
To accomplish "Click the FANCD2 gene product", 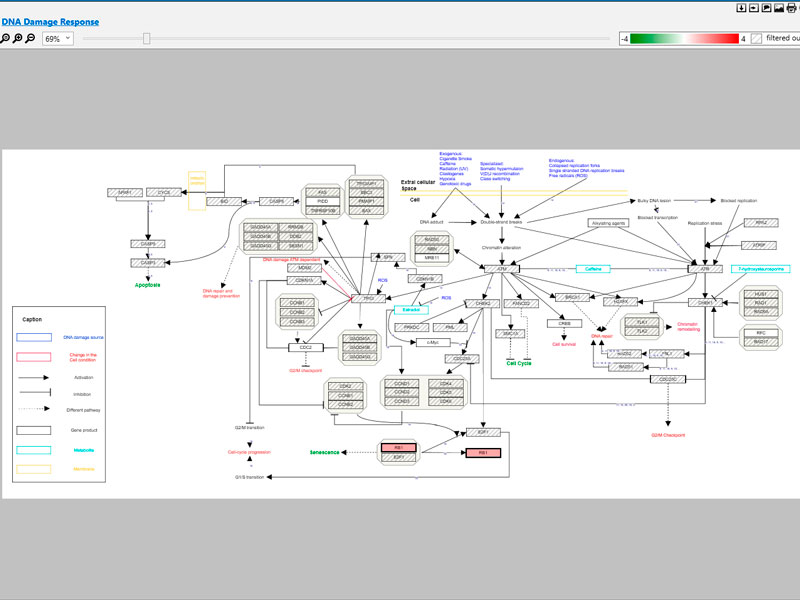I will [x=521, y=304].
